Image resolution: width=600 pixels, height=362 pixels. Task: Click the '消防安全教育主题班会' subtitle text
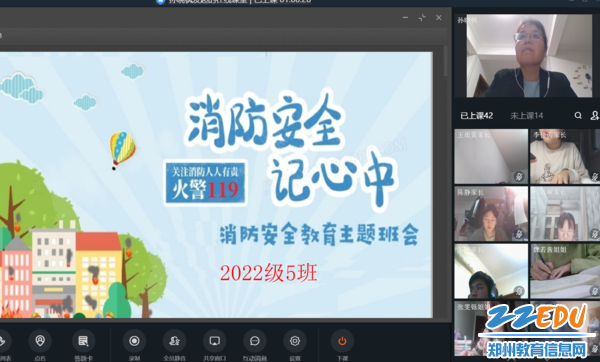click(319, 235)
